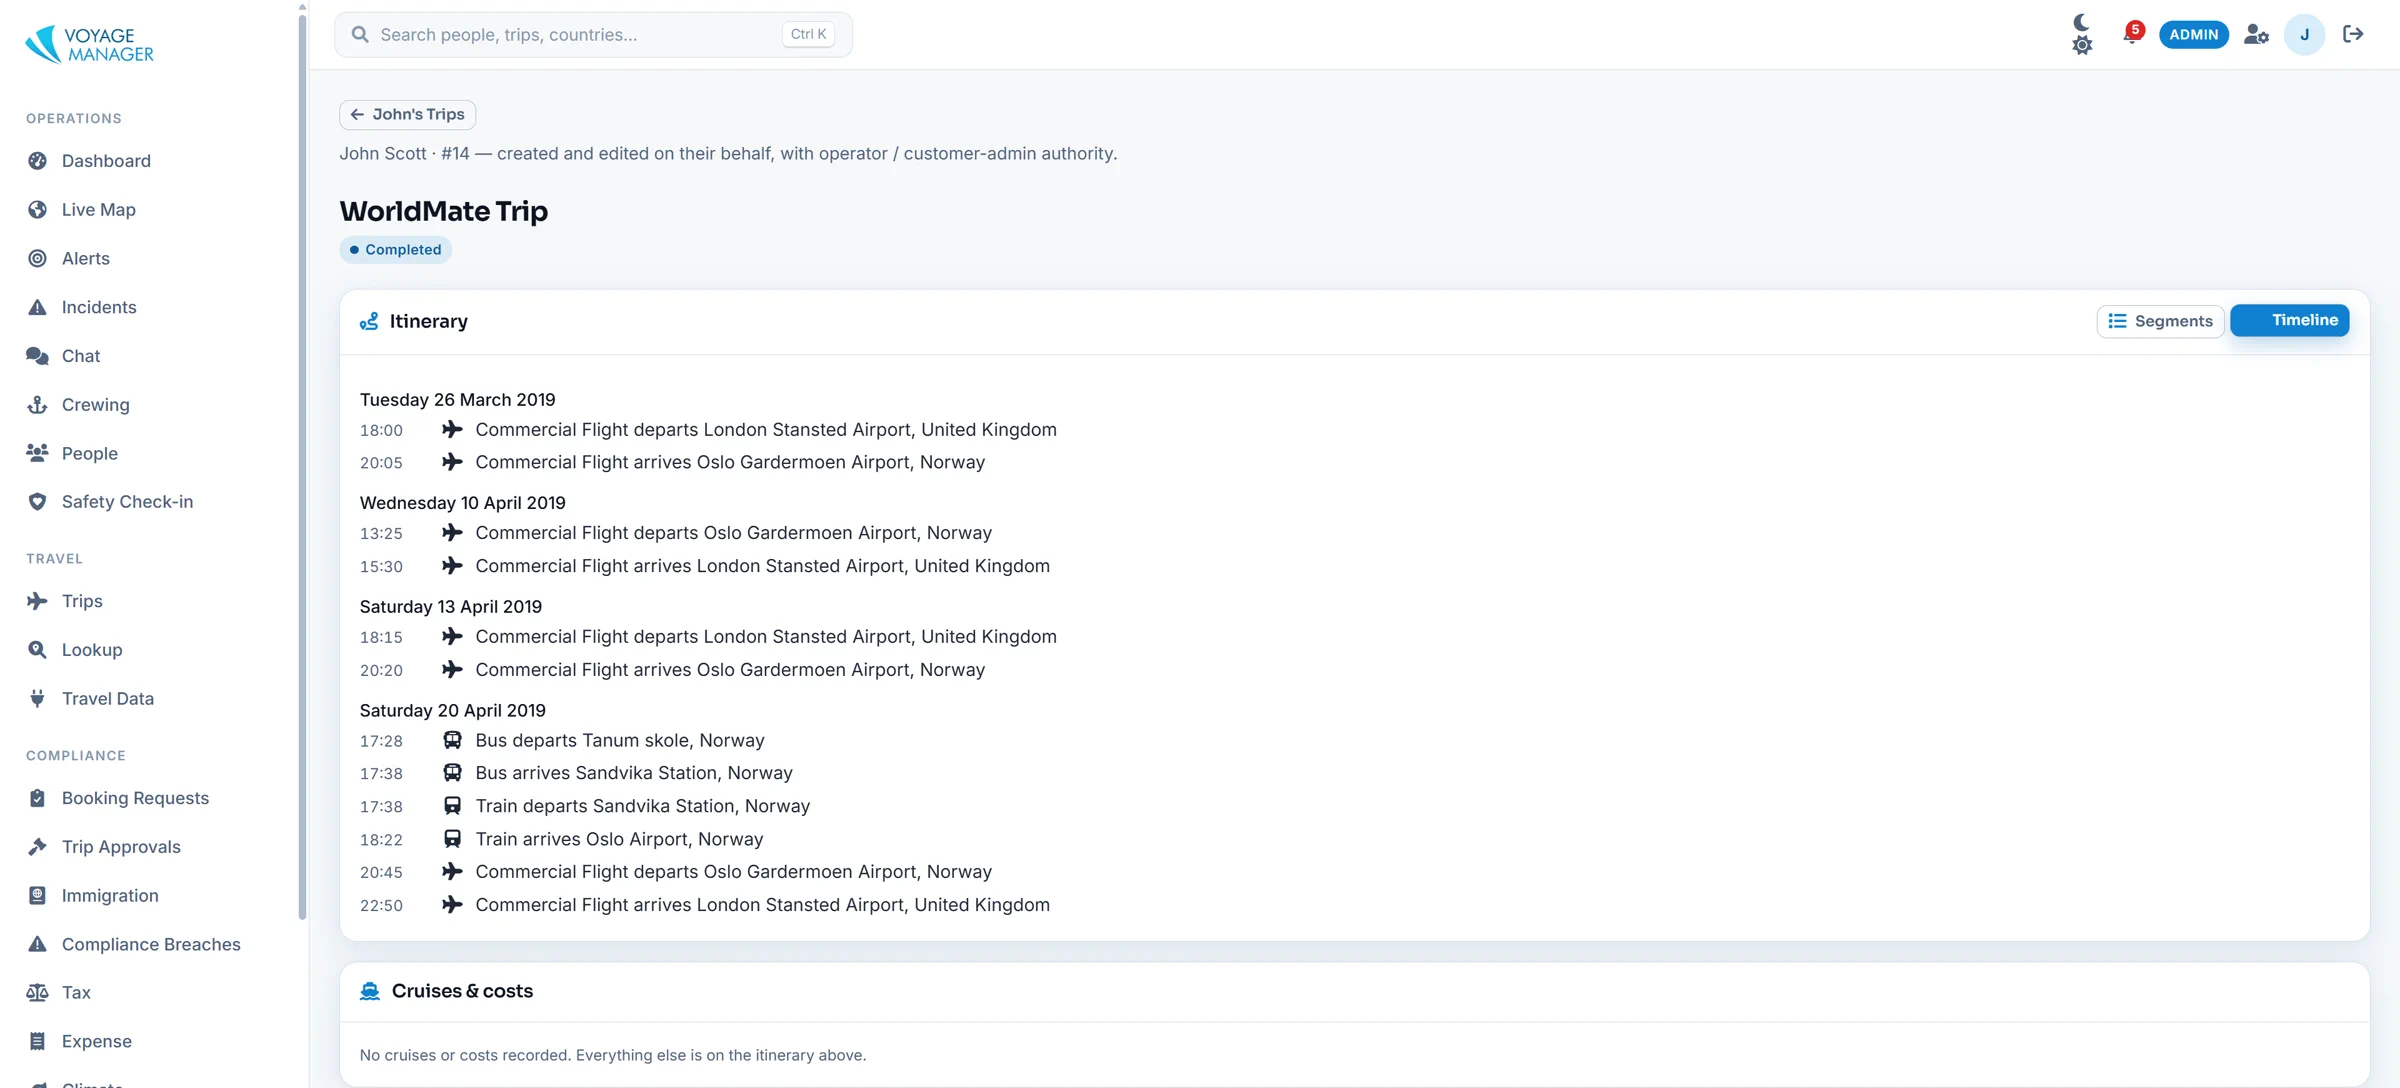The height and width of the screenshot is (1088, 2400).
Task: Switch itinerary to Segments view
Action: pyautogui.click(x=2160, y=321)
